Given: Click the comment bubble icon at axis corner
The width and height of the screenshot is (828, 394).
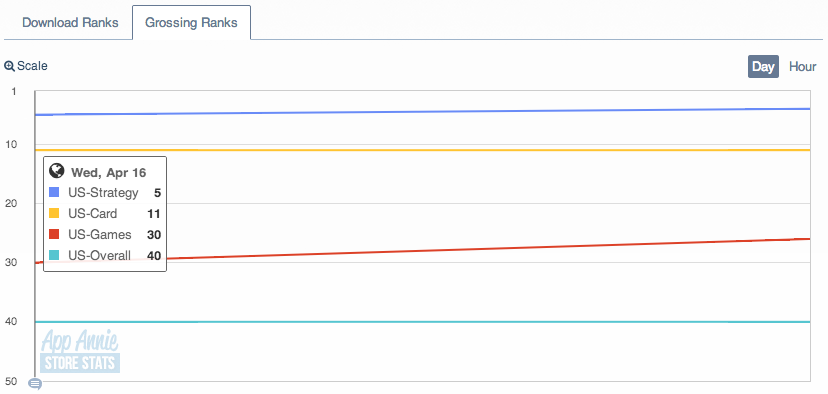Looking at the screenshot, I should tap(35, 384).
